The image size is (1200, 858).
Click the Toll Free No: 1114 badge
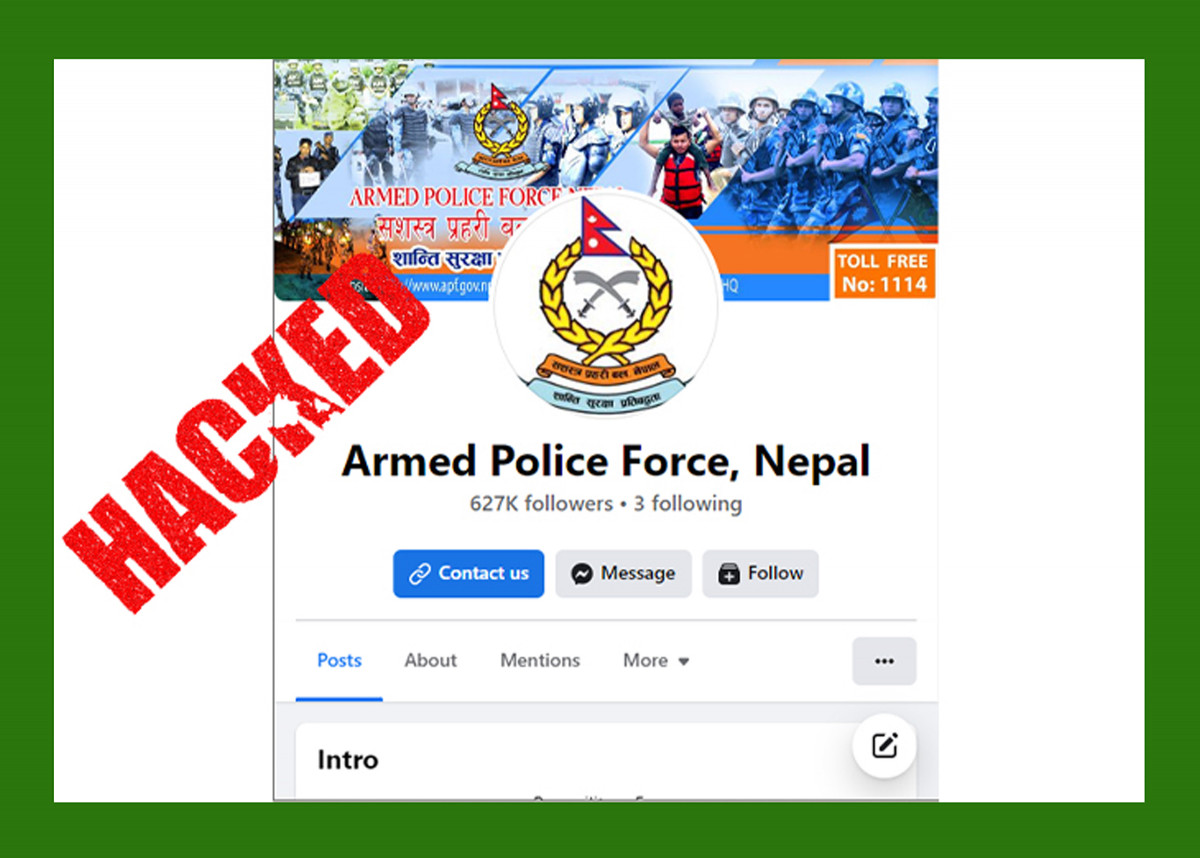tap(883, 273)
